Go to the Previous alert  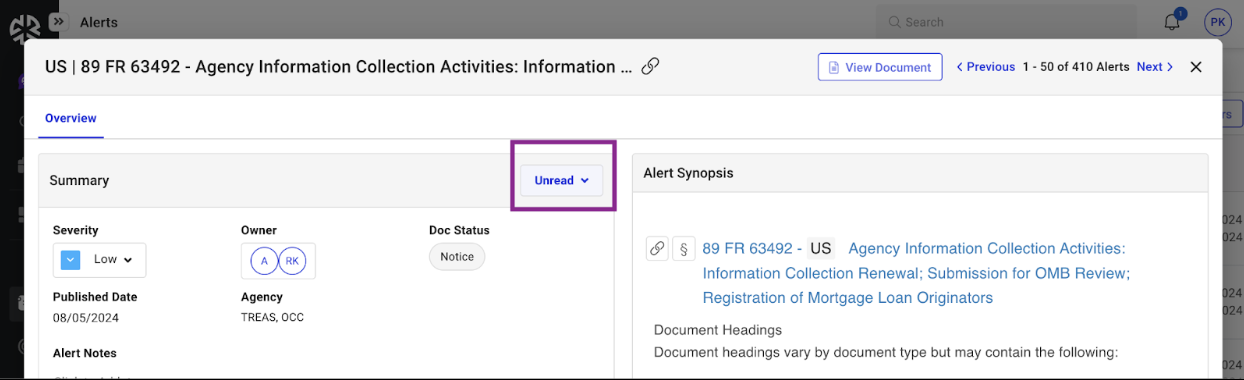pyautogui.click(x=986, y=67)
